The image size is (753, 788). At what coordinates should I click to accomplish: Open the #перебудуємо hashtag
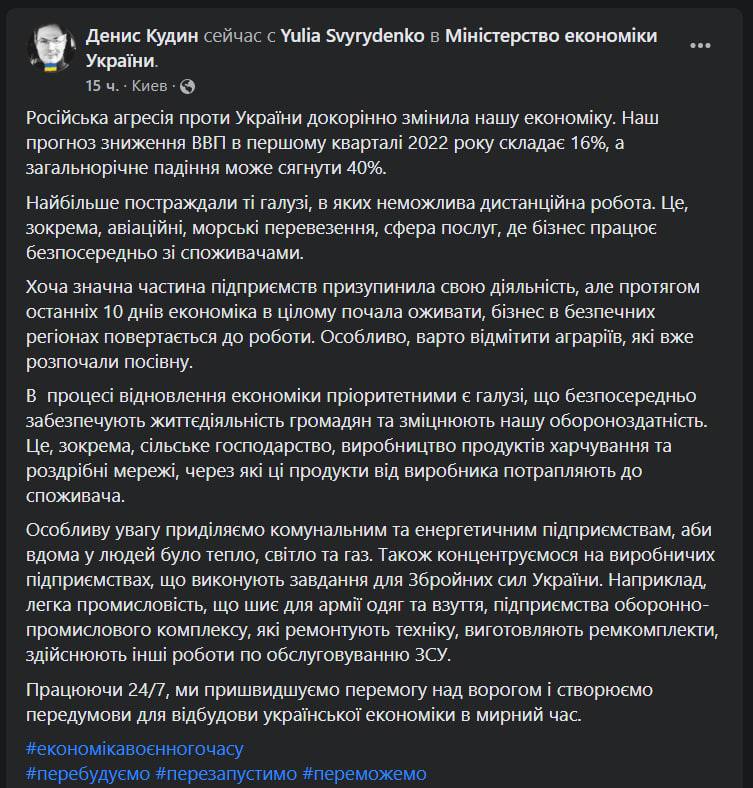click(x=88, y=773)
